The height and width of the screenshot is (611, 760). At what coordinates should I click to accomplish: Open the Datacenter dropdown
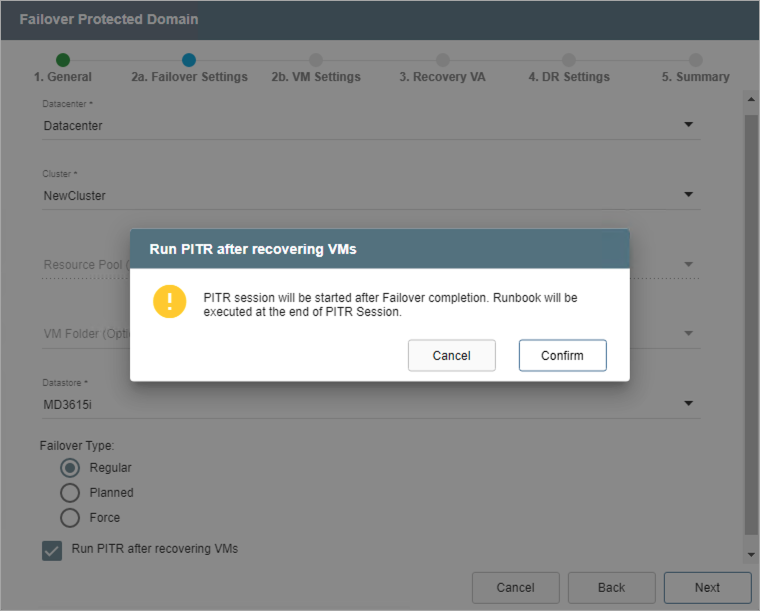[x=688, y=125]
